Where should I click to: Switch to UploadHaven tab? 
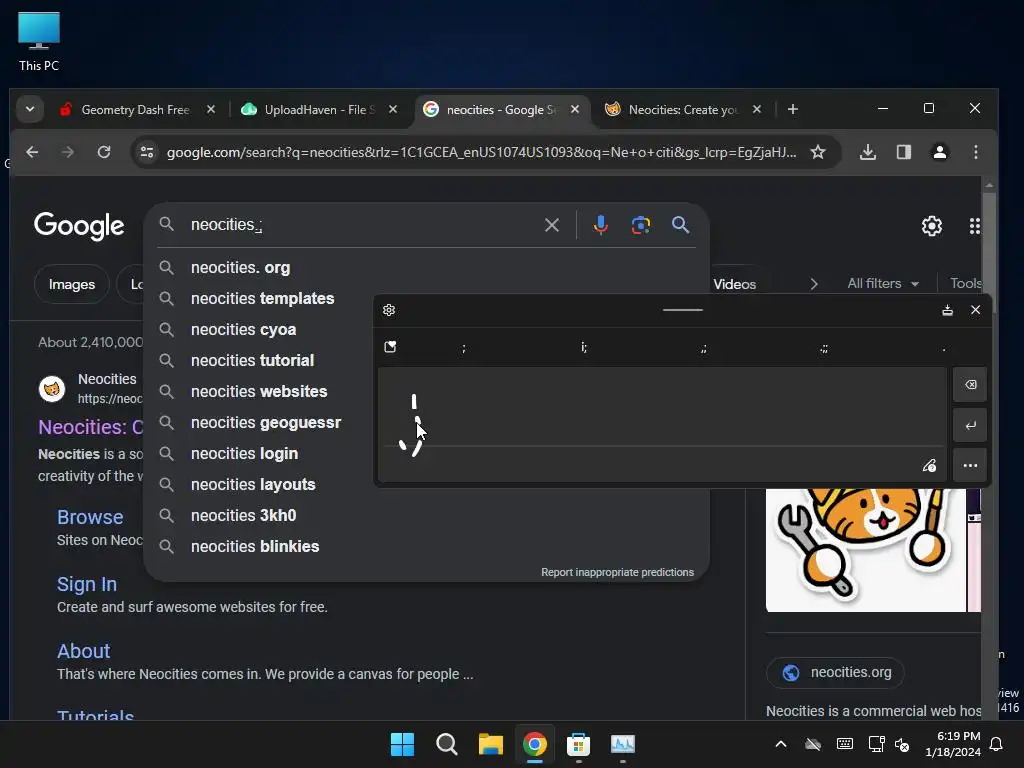[x=319, y=110]
